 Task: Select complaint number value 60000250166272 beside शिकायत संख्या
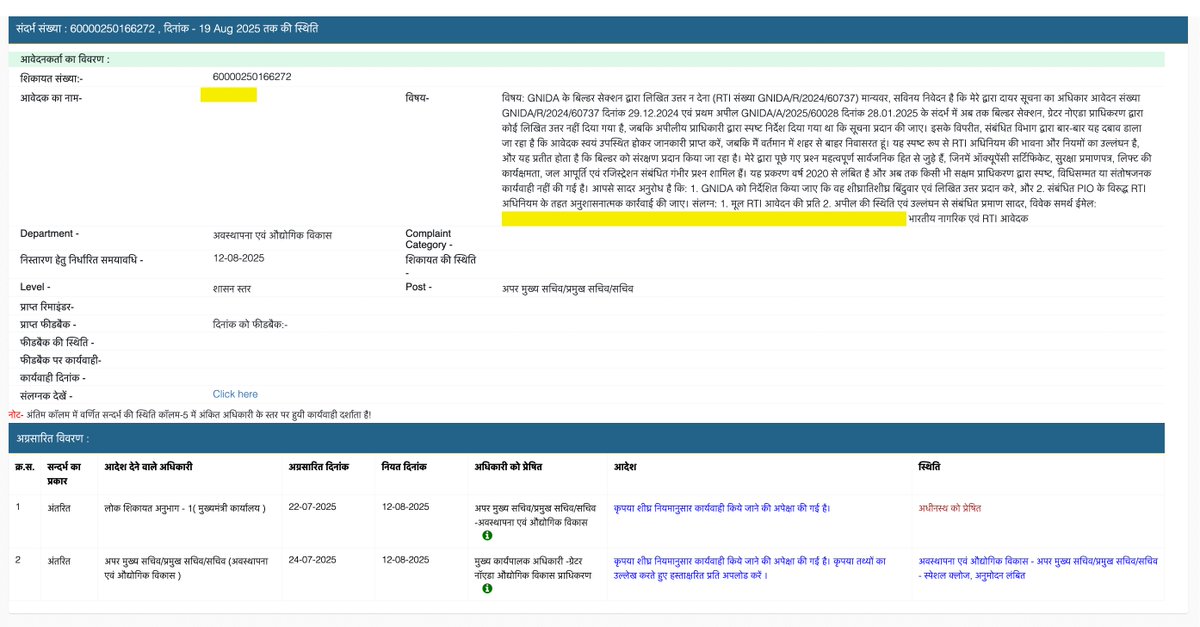pos(252,77)
